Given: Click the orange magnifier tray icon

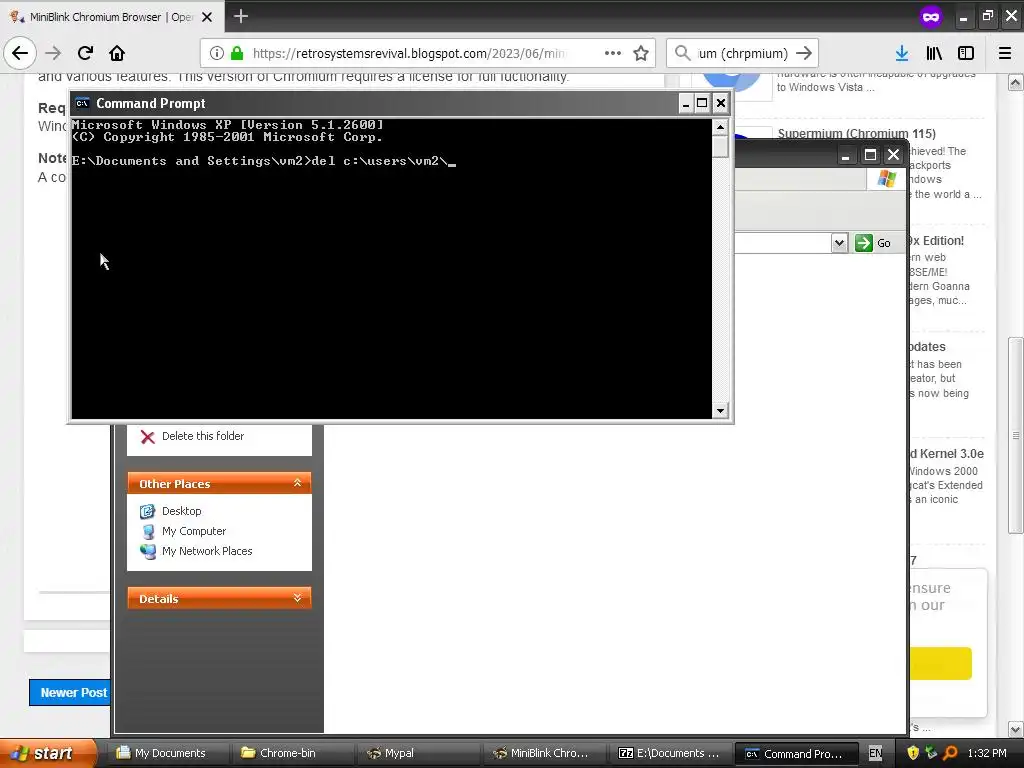Looking at the screenshot, I should pyautogui.click(x=950, y=753).
